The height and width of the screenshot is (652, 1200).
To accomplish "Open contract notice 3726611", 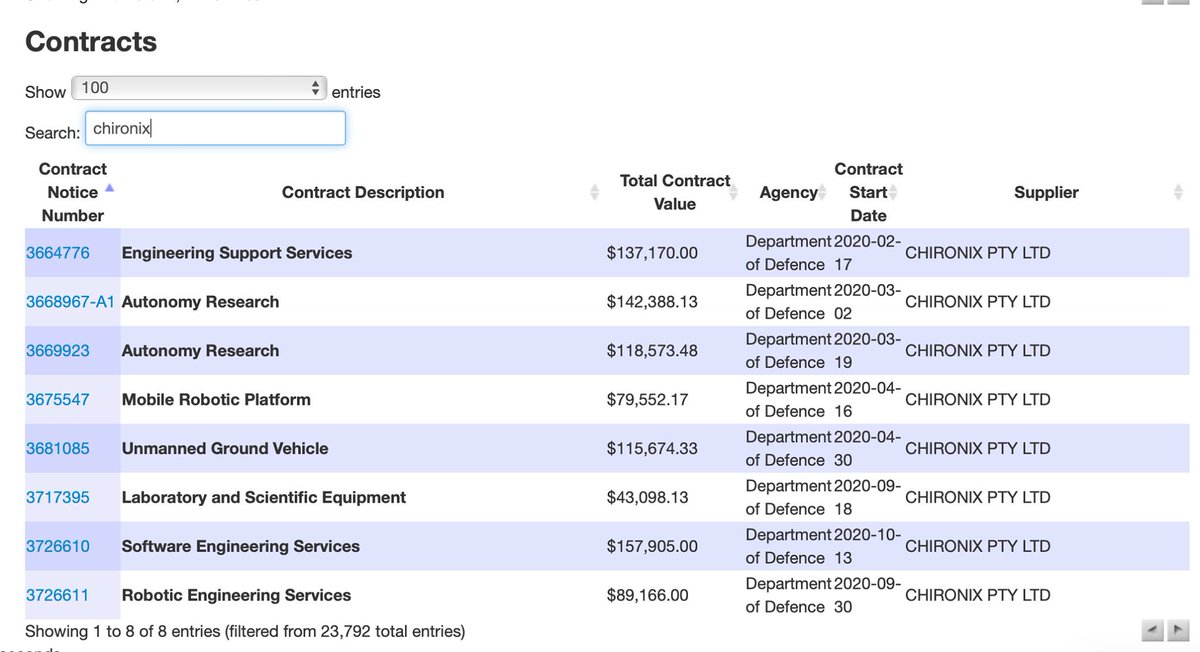I will (x=57, y=596).
